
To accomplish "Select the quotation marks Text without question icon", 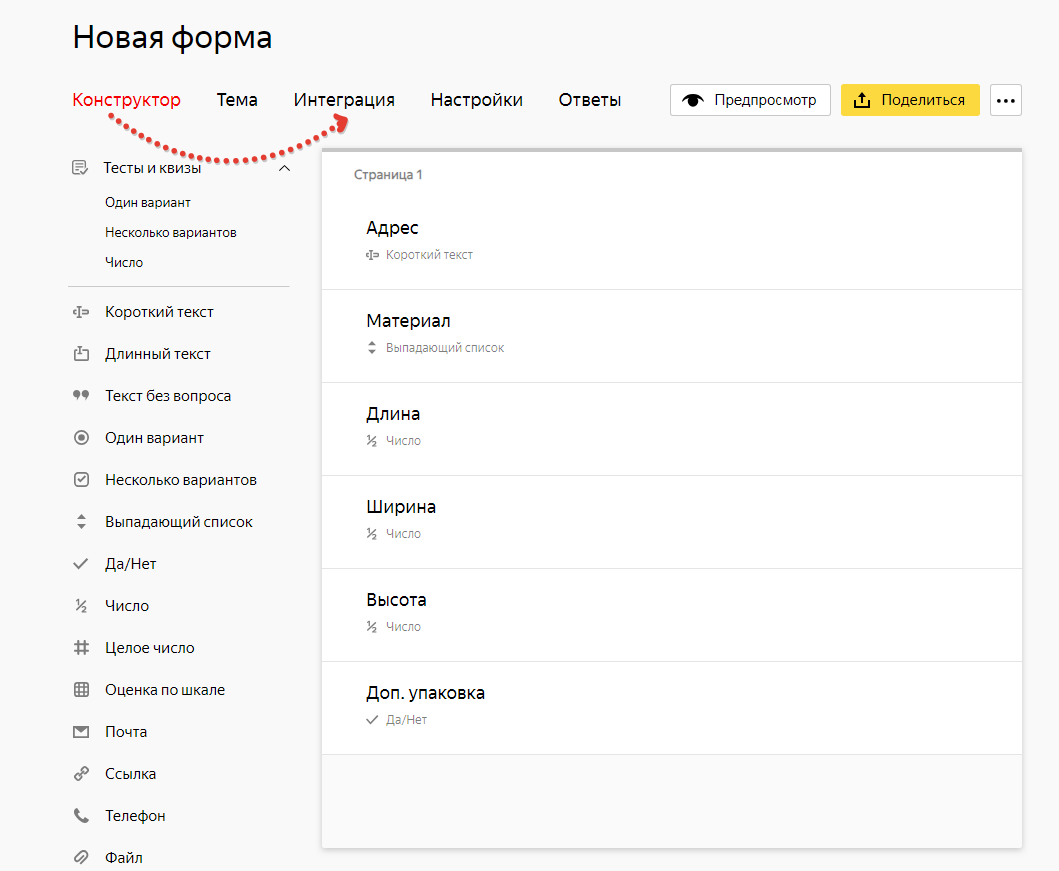I will 81,396.
